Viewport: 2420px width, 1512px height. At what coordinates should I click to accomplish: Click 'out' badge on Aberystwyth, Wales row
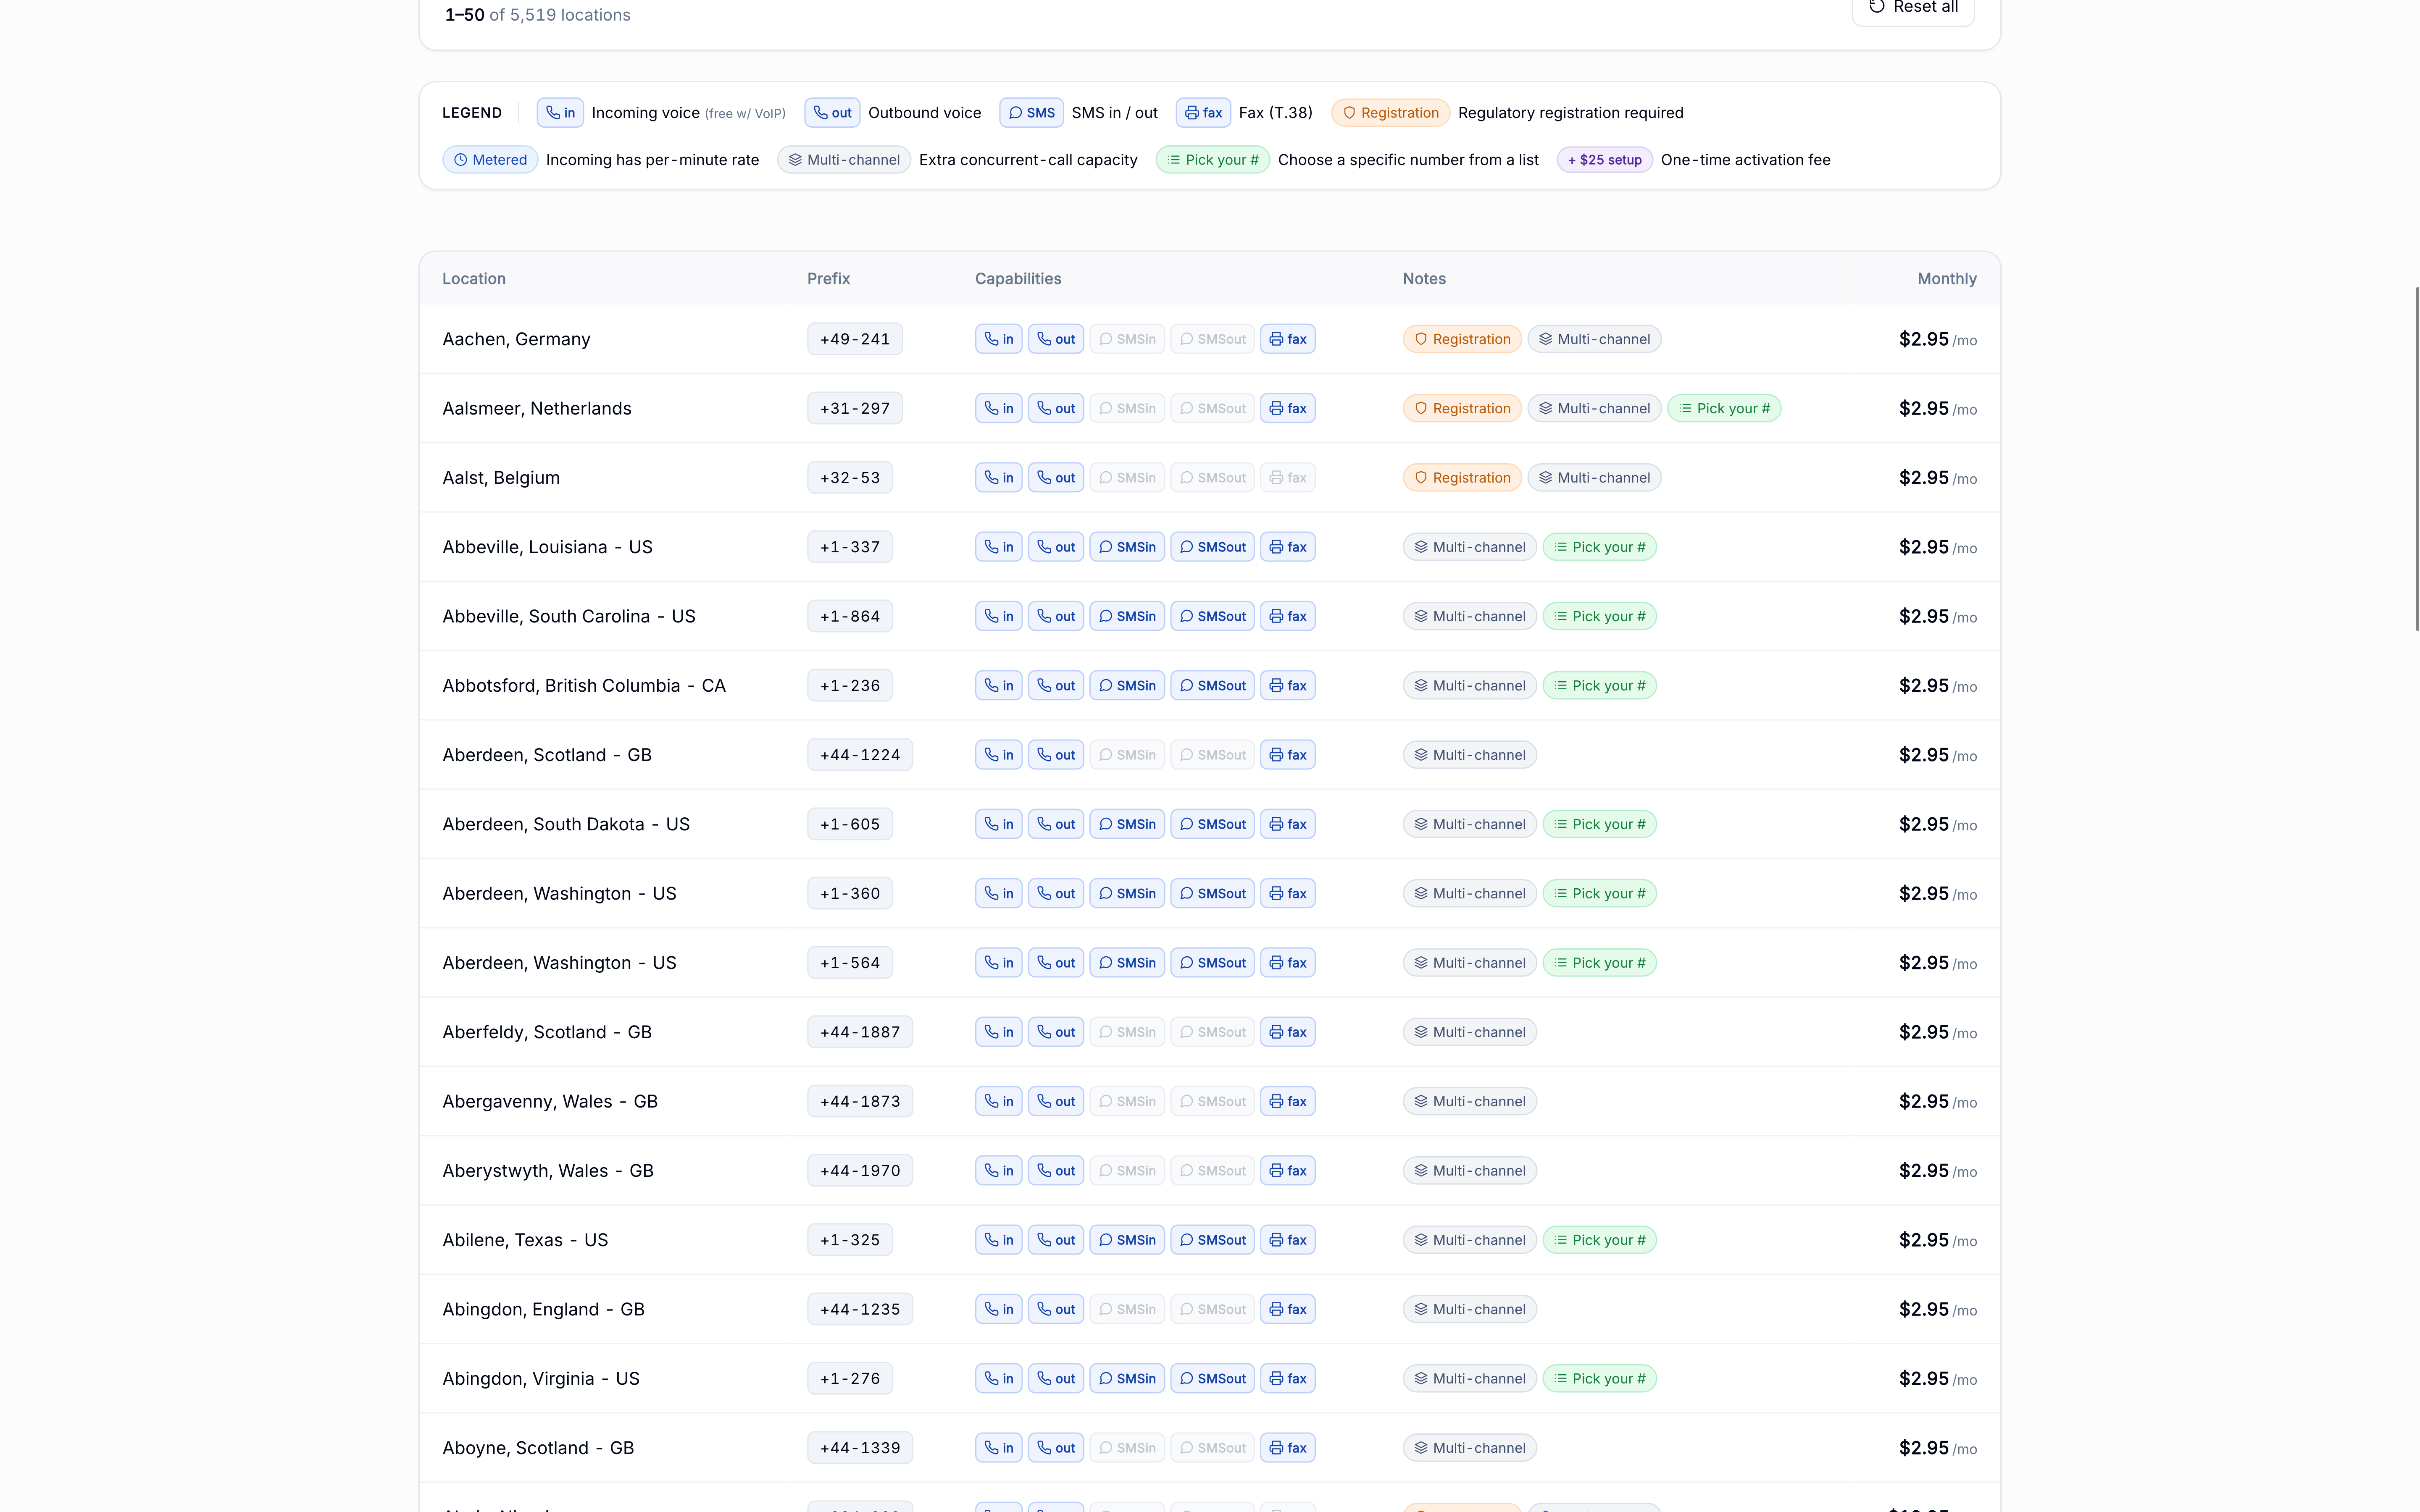(1056, 1171)
